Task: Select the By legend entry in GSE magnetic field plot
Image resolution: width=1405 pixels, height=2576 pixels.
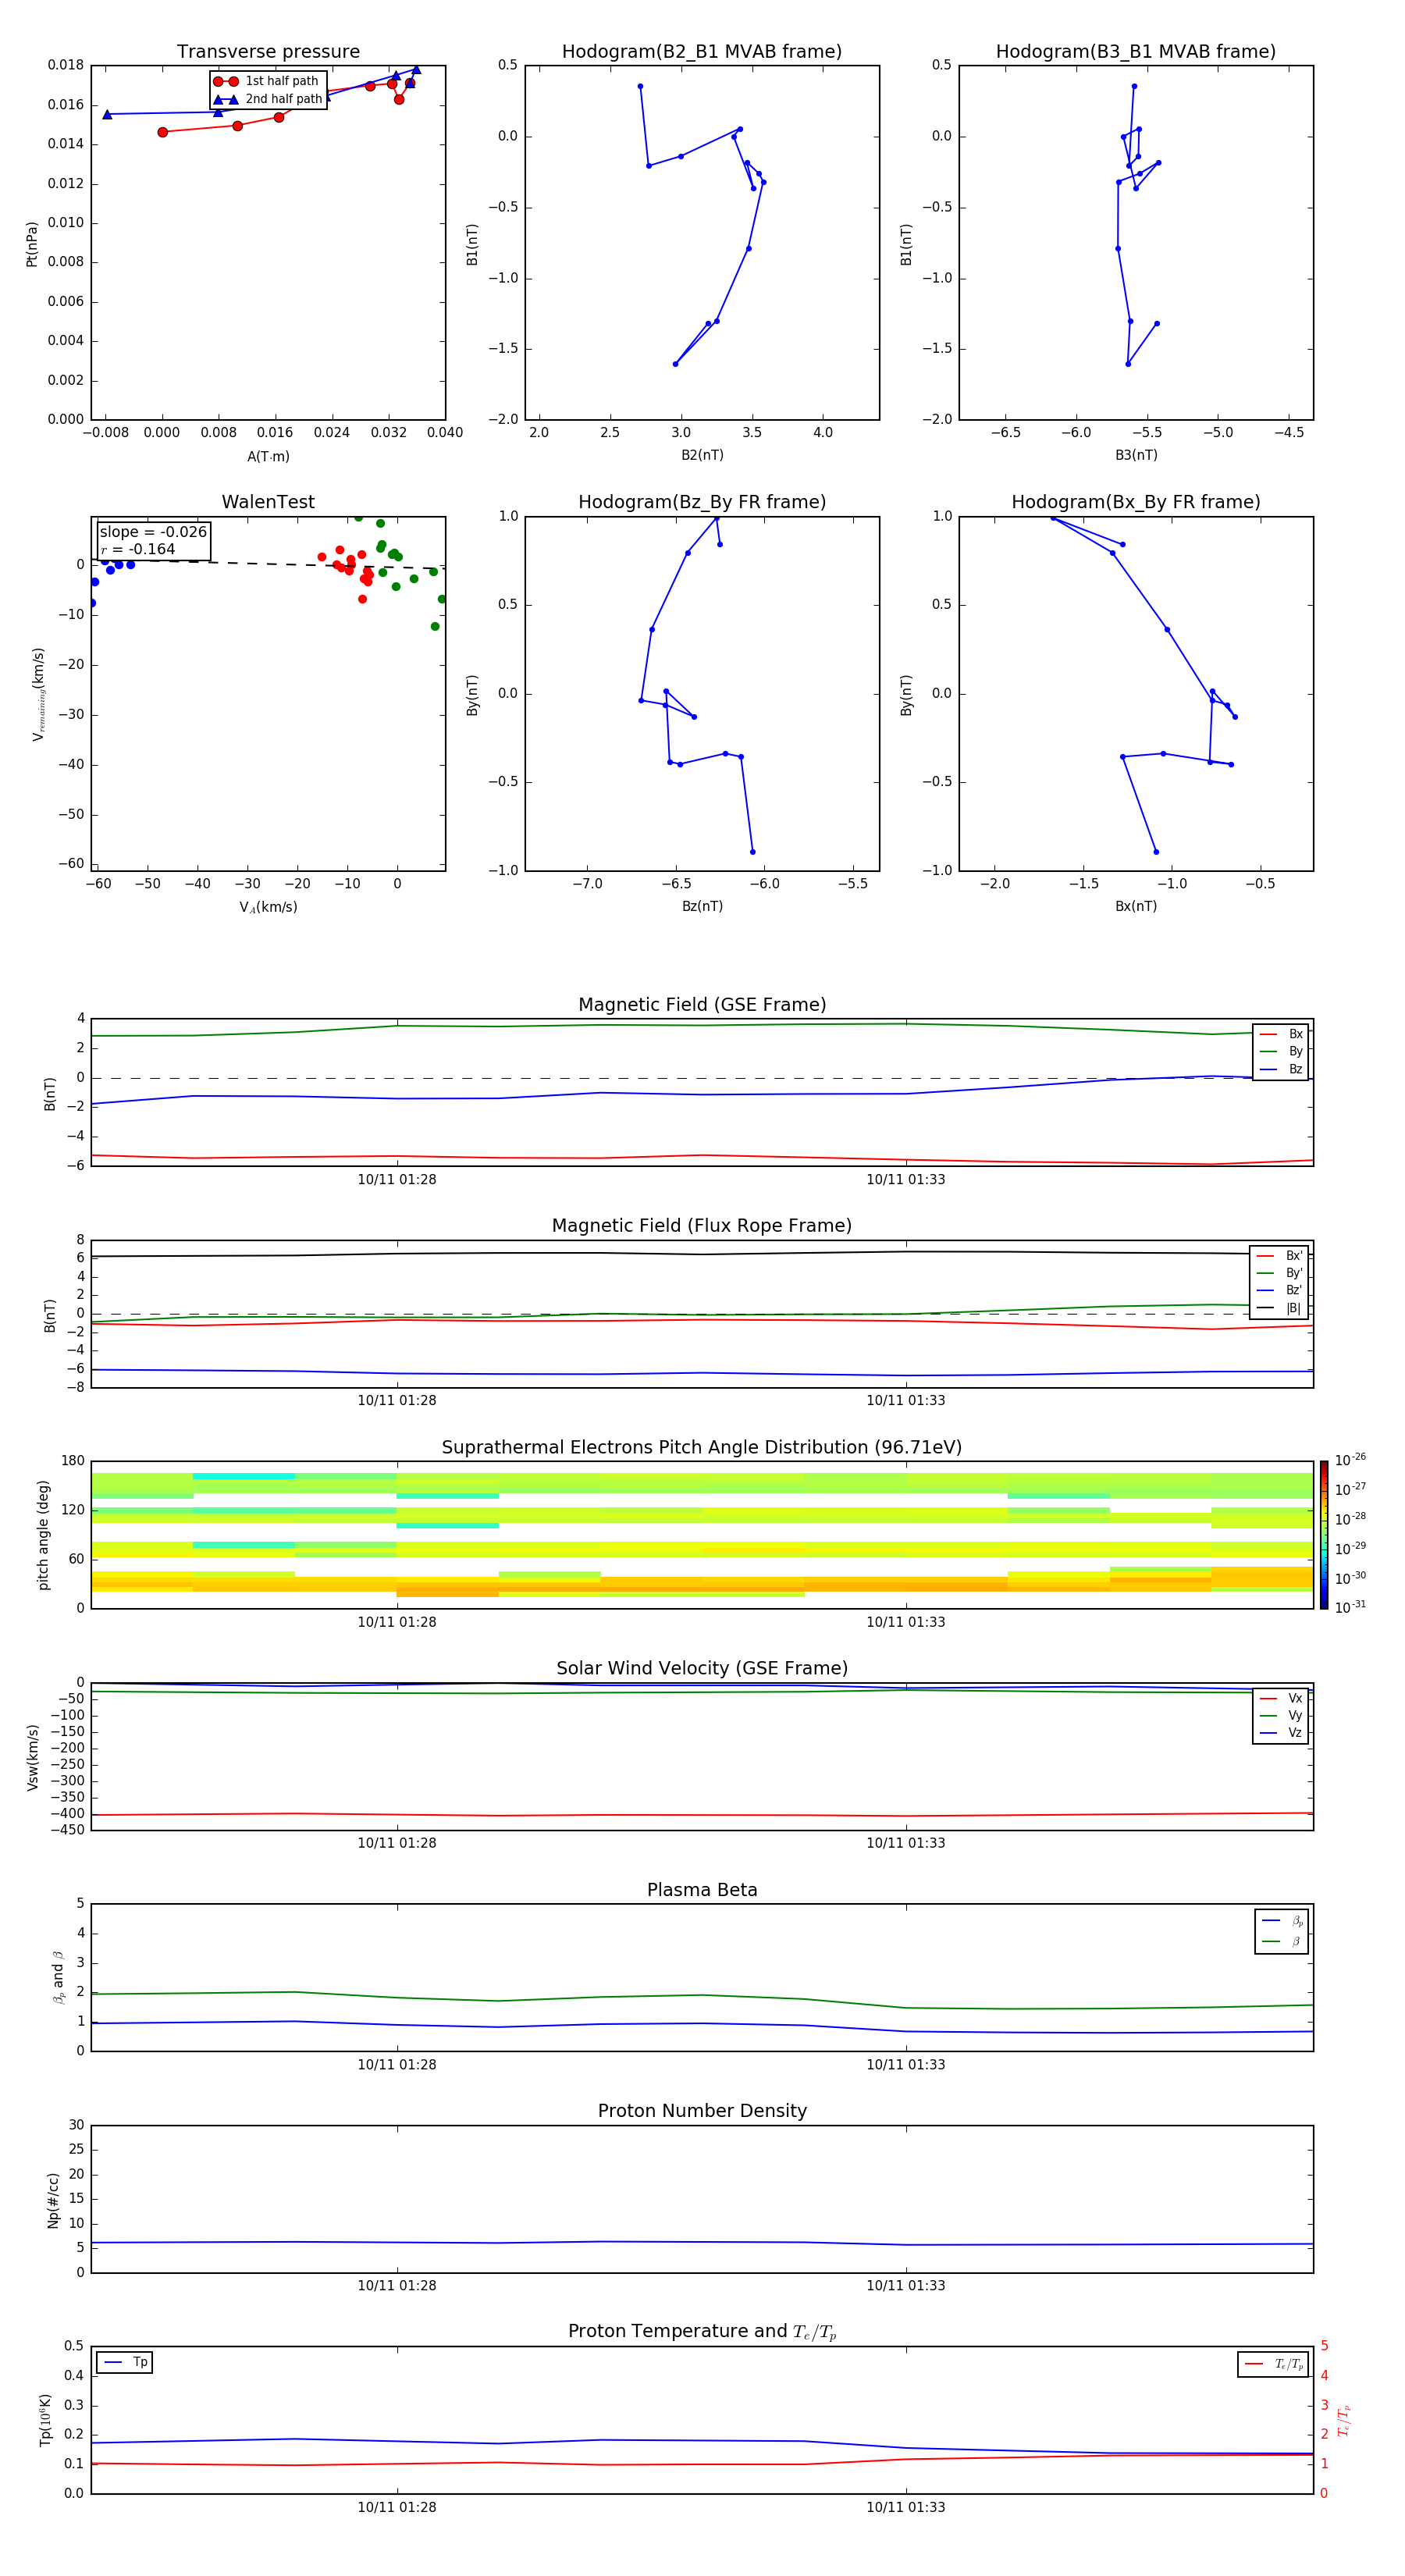Action: [x=1281, y=1052]
